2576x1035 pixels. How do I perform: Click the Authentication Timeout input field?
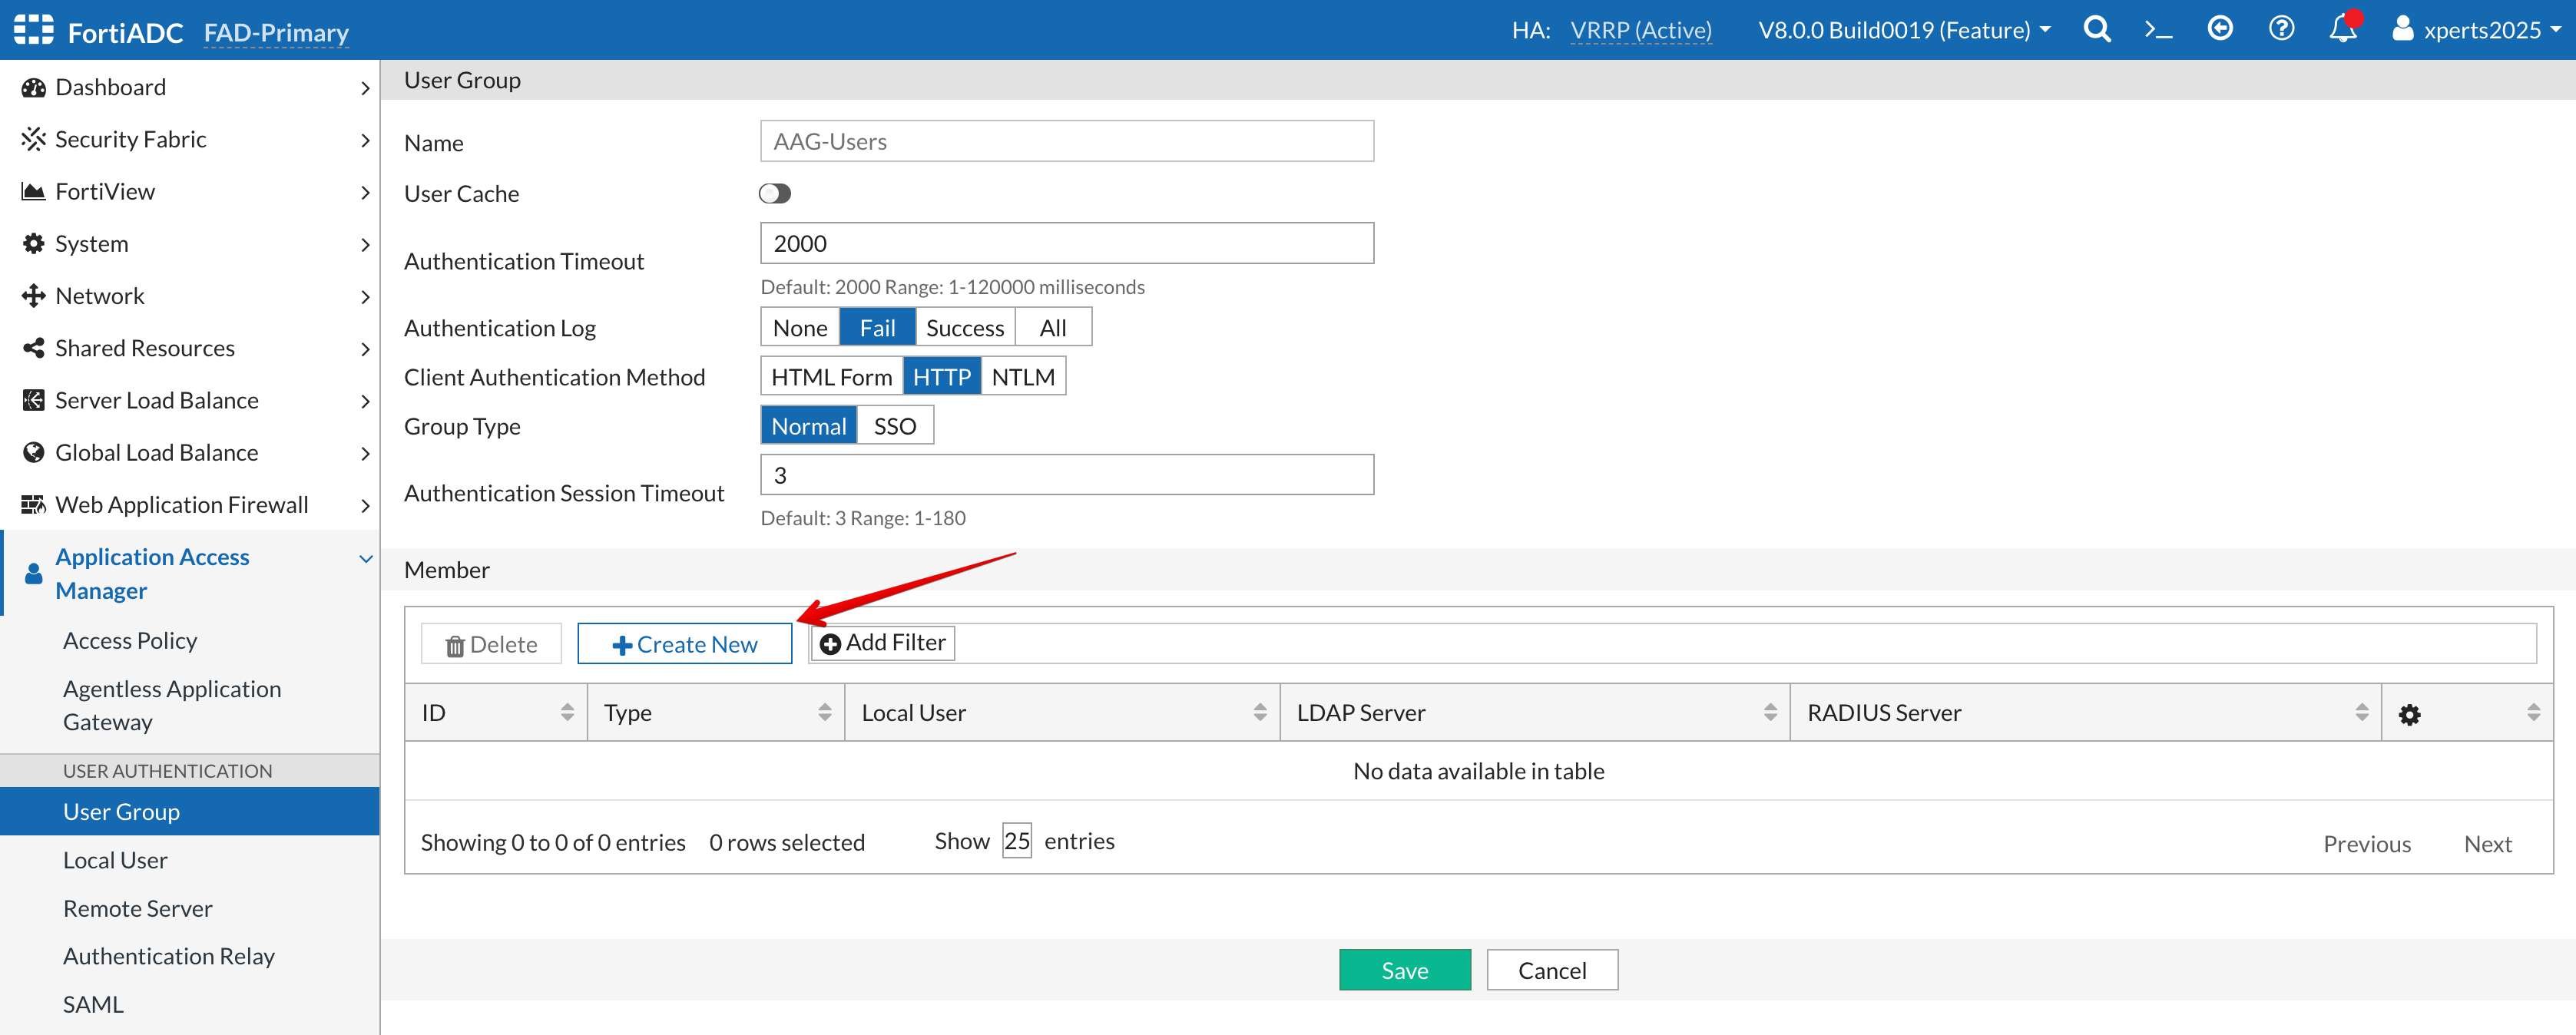[x=1066, y=244]
